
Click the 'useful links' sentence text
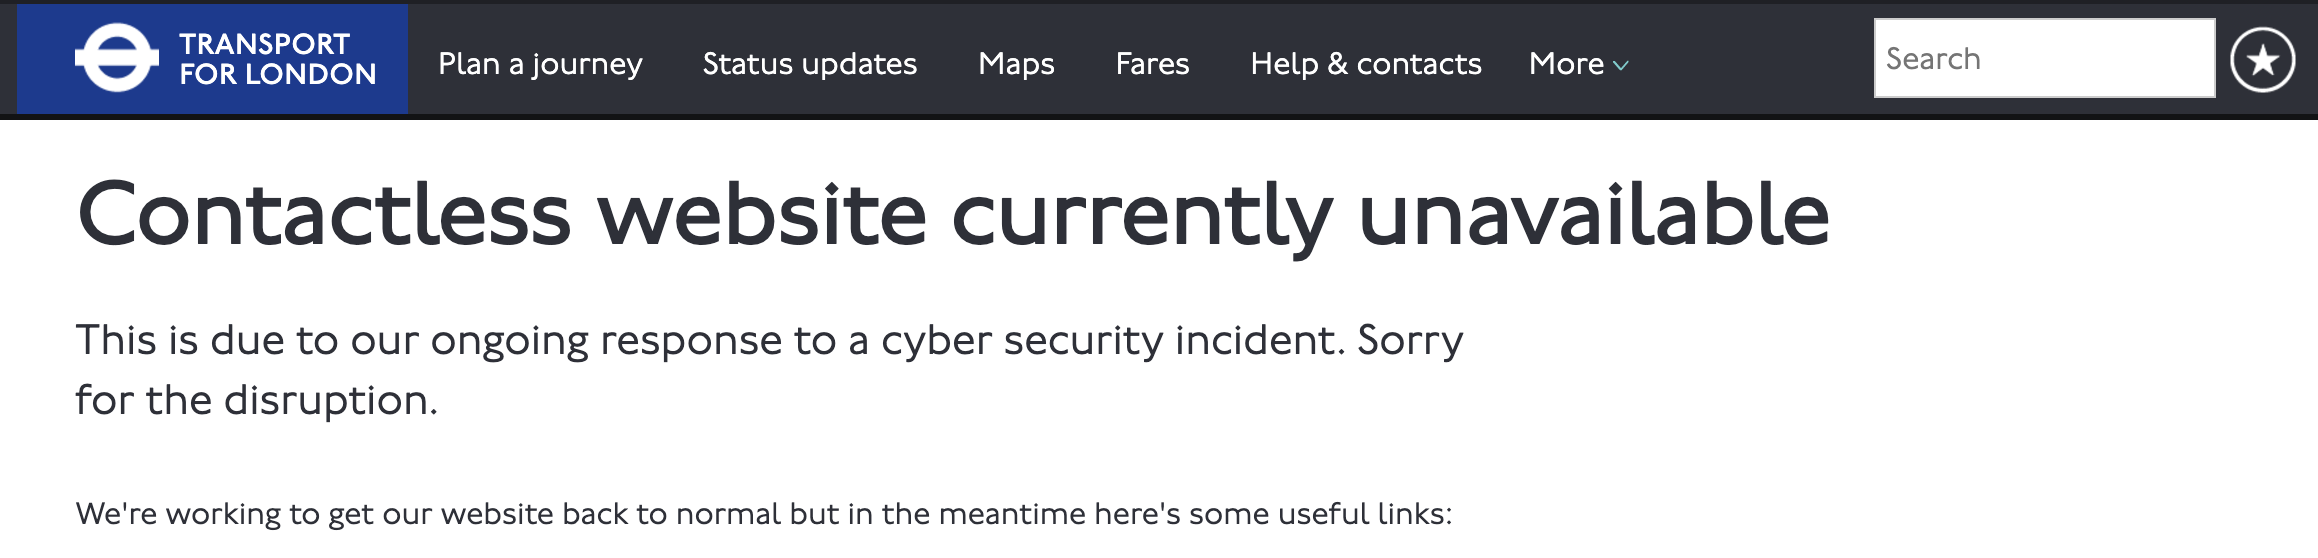[764, 514]
